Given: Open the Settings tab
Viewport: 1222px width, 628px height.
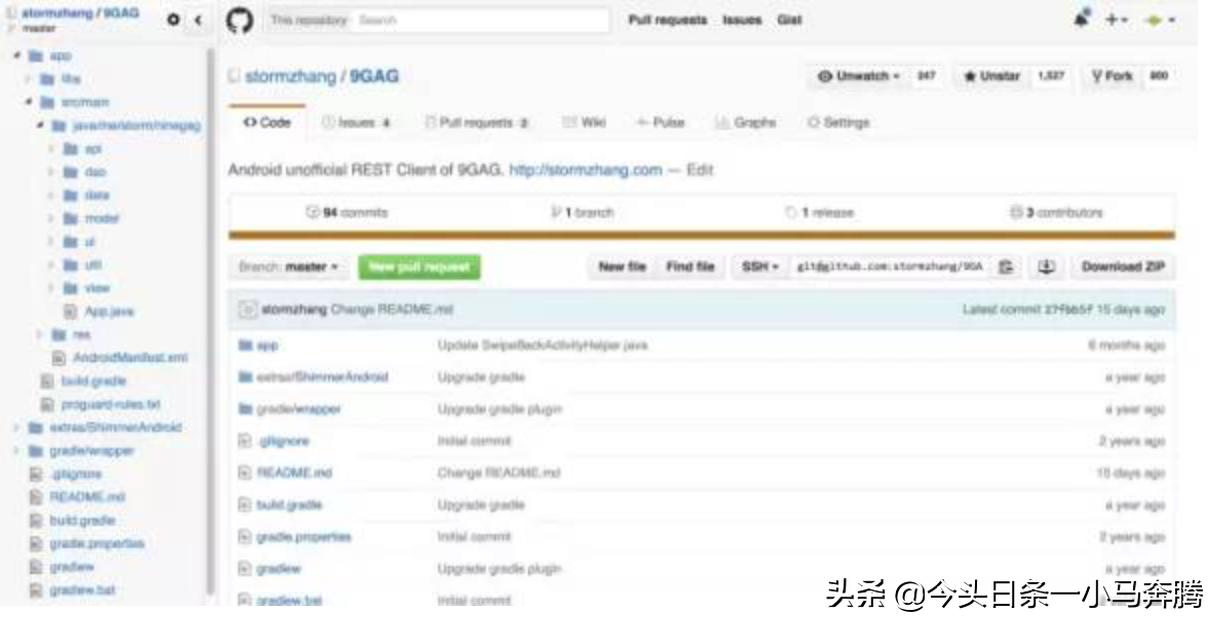Looking at the screenshot, I should (x=838, y=122).
